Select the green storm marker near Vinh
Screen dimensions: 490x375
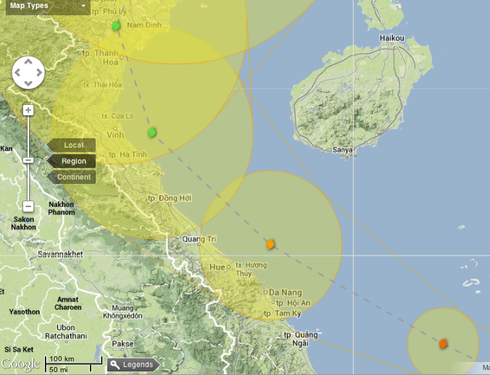[152, 132]
